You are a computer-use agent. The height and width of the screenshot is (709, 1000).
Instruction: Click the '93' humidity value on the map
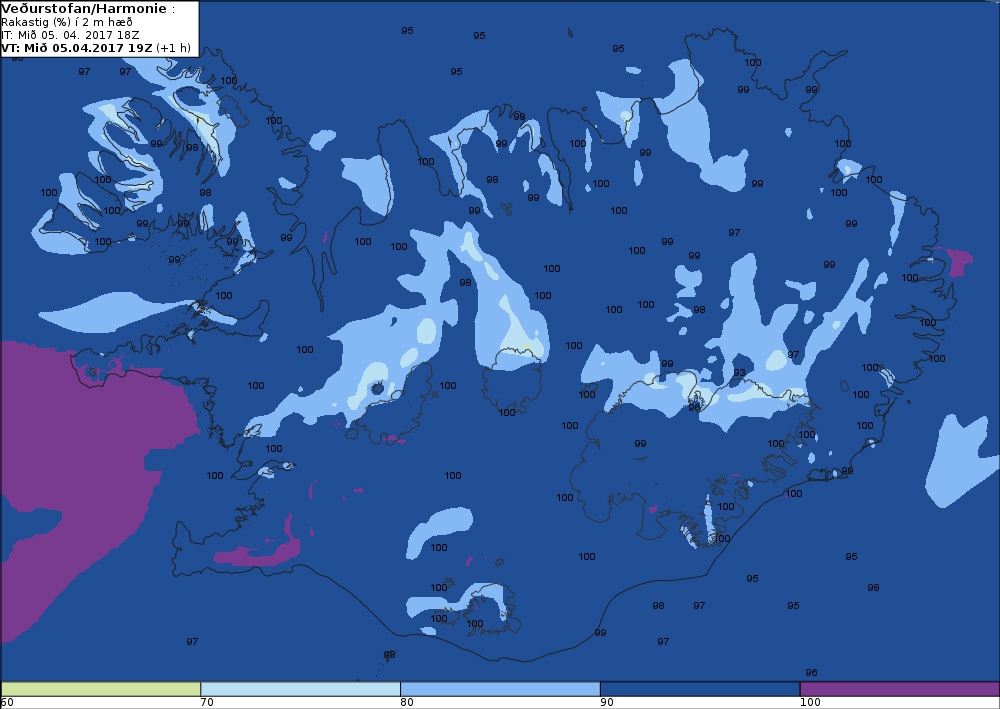(739, 372)
